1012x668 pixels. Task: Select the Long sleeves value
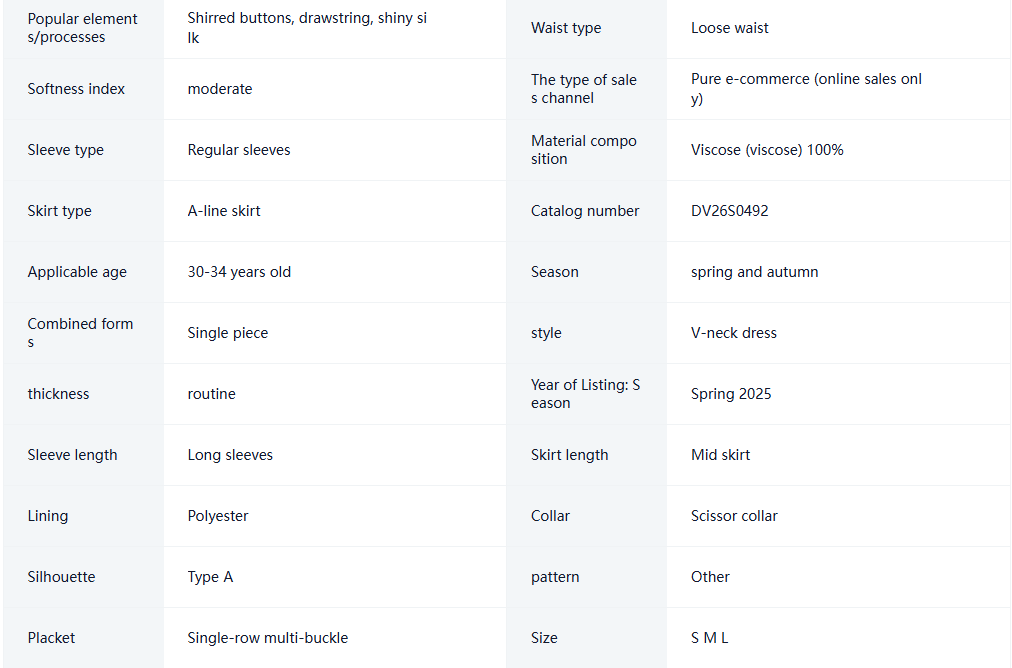[230, 455]
